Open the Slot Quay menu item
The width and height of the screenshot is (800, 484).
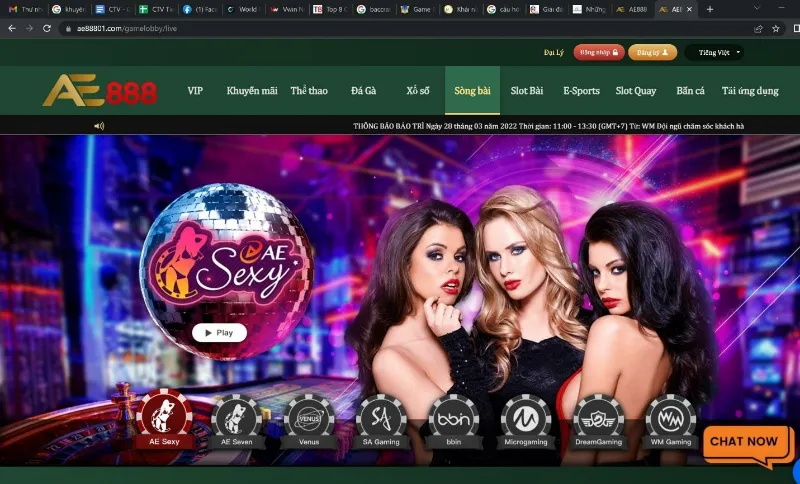click(x=636, y=91)
